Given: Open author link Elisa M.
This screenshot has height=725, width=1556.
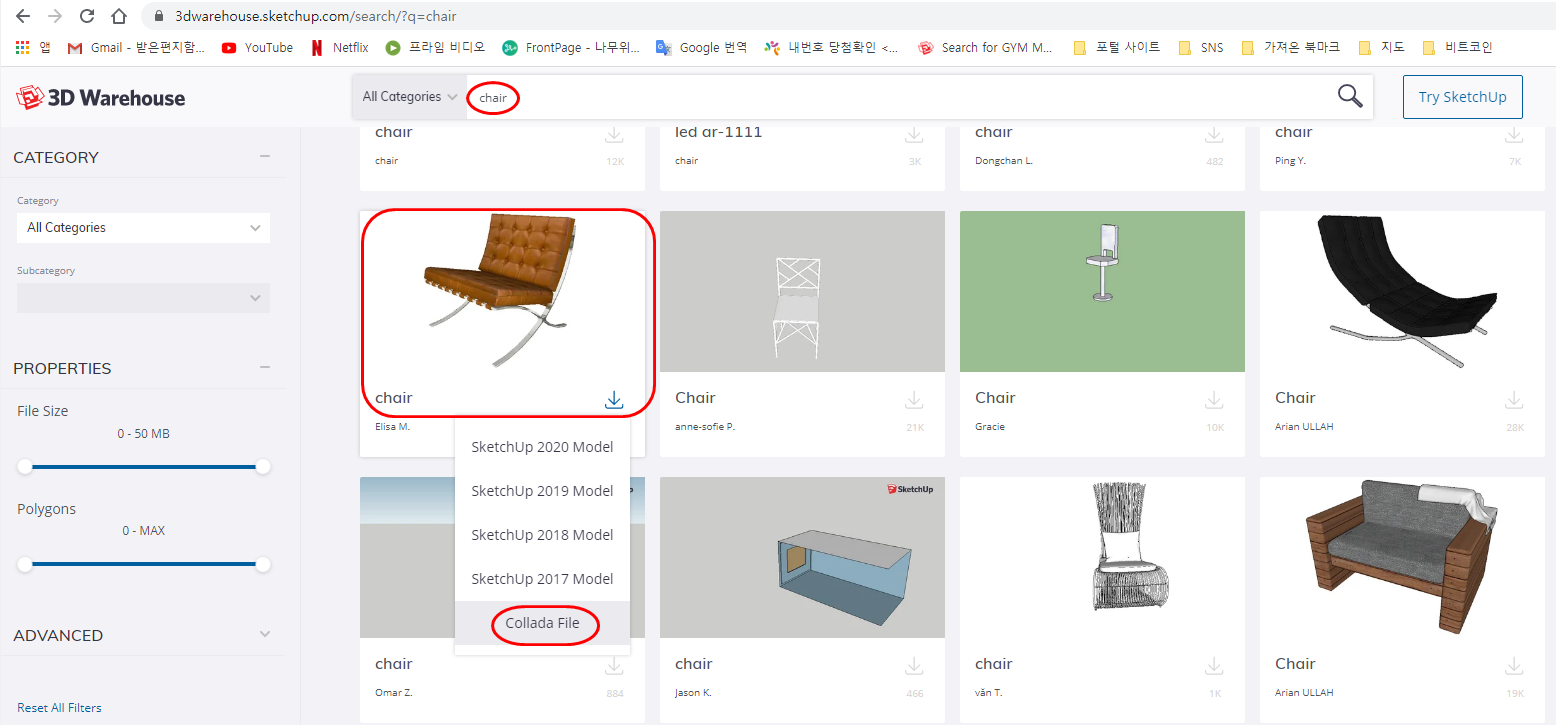Looking at the screenshot, I should point(392,427).
